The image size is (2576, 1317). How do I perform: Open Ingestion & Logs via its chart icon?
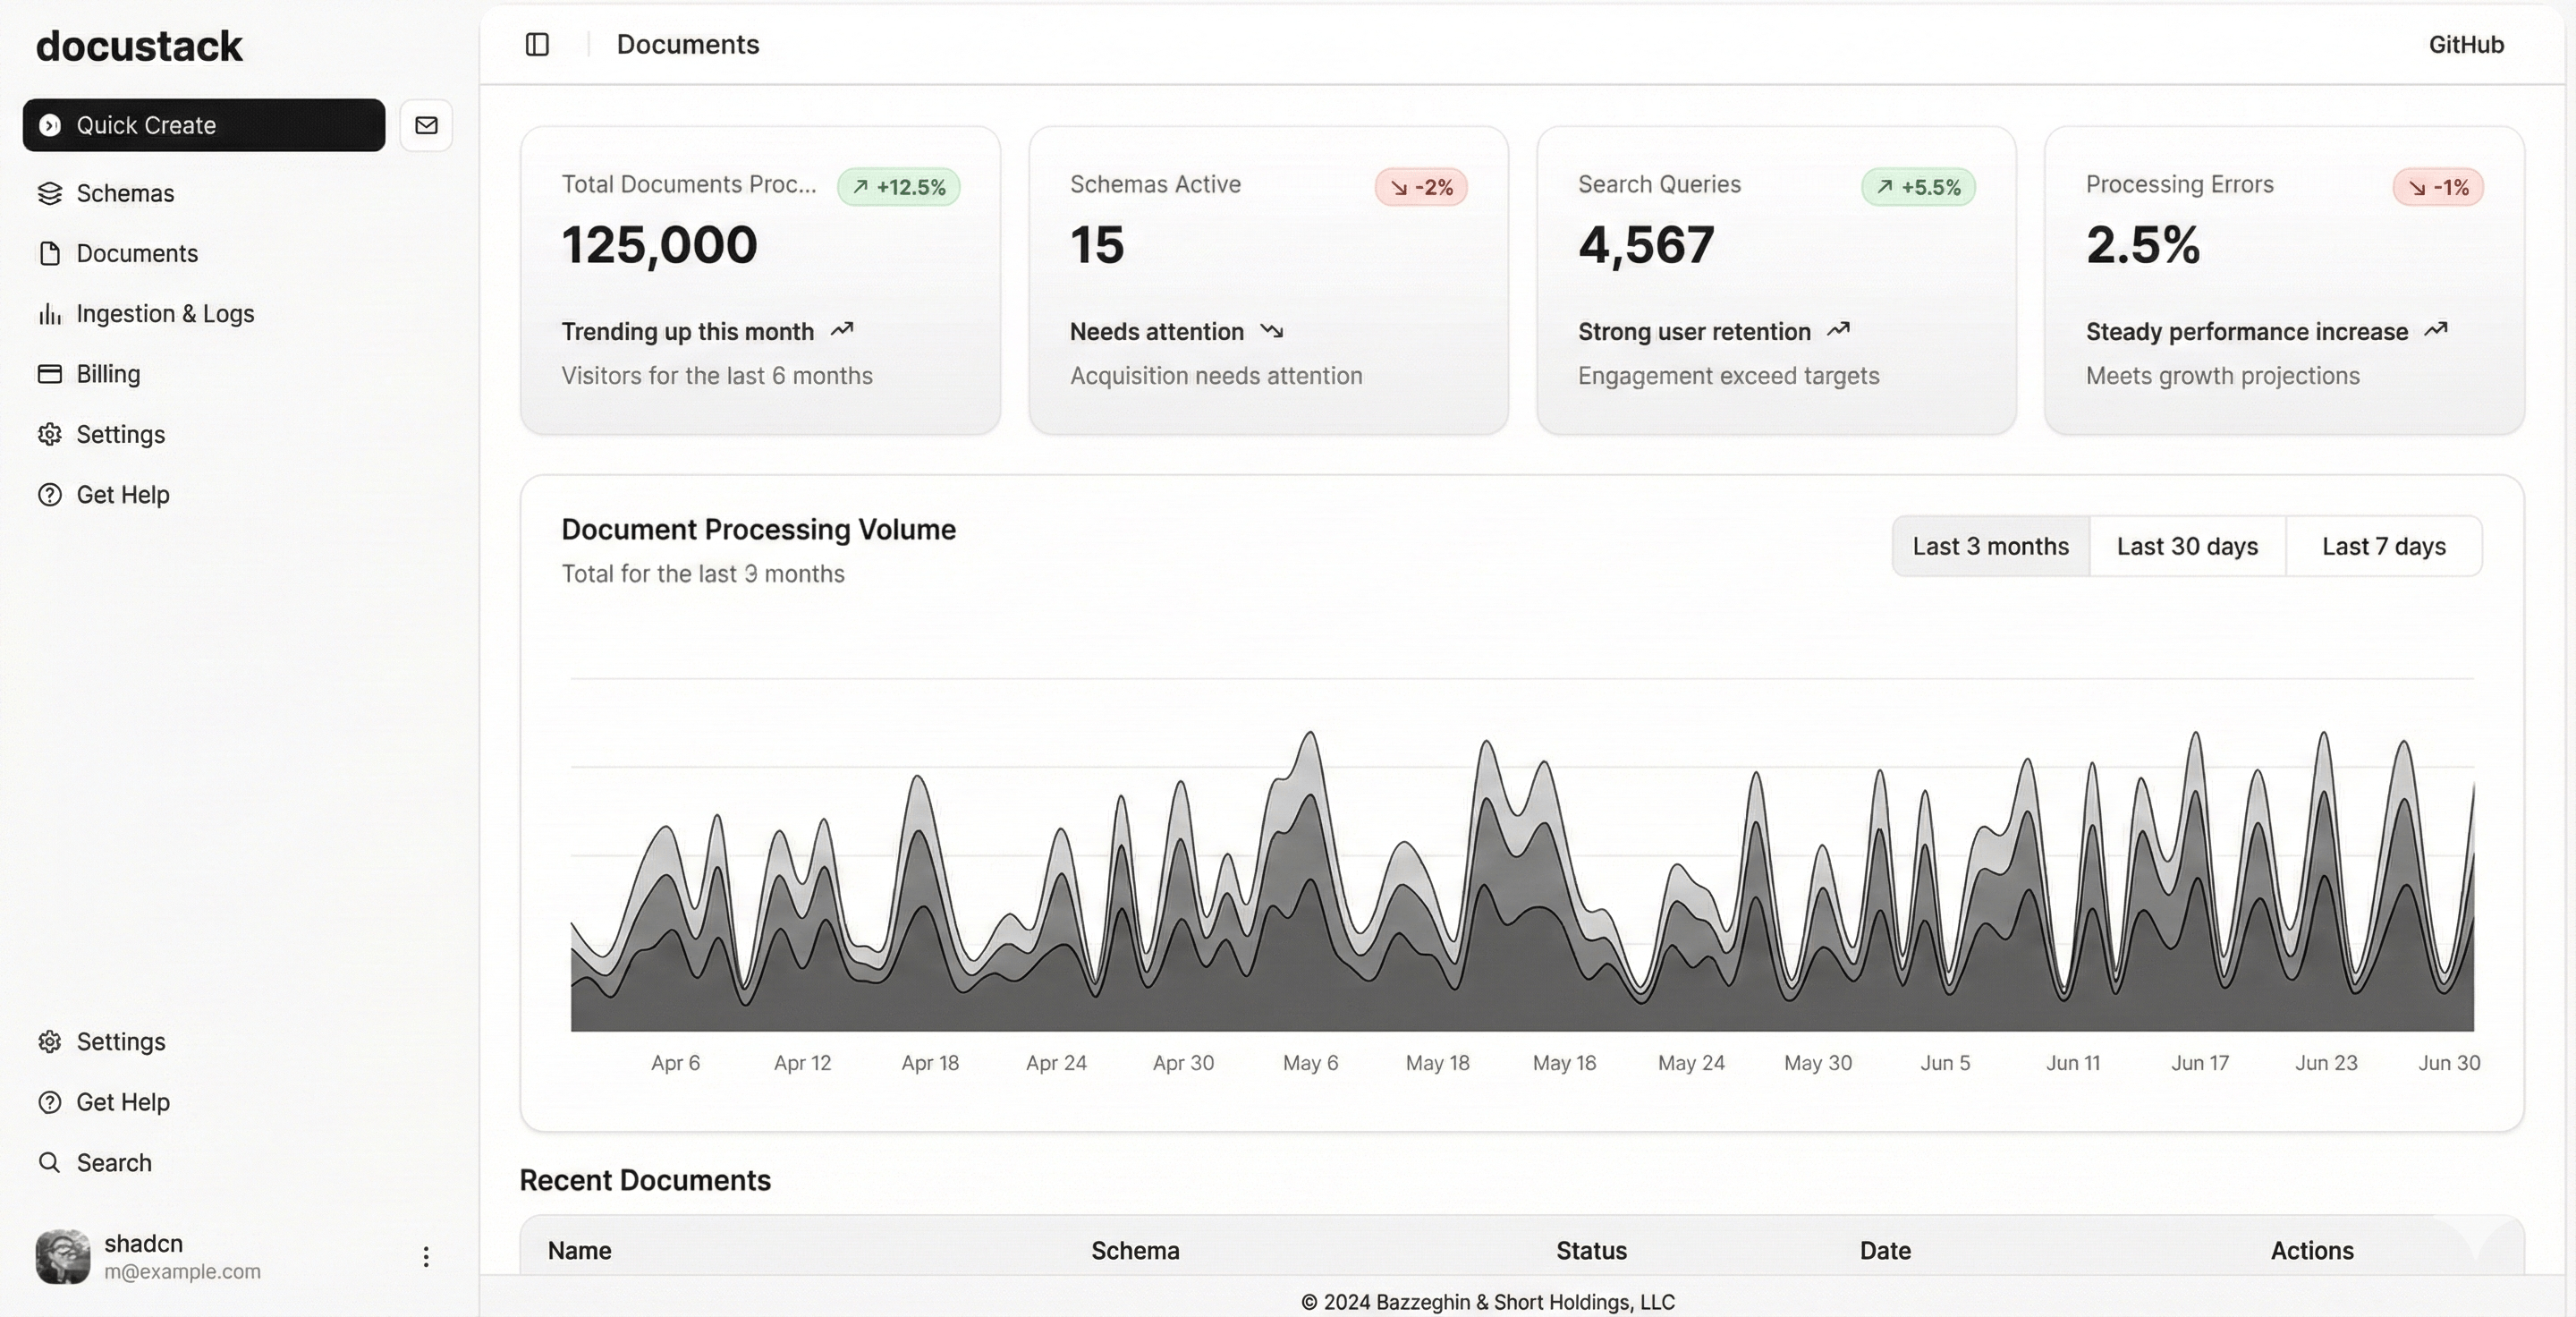click(x=50, y=313)
